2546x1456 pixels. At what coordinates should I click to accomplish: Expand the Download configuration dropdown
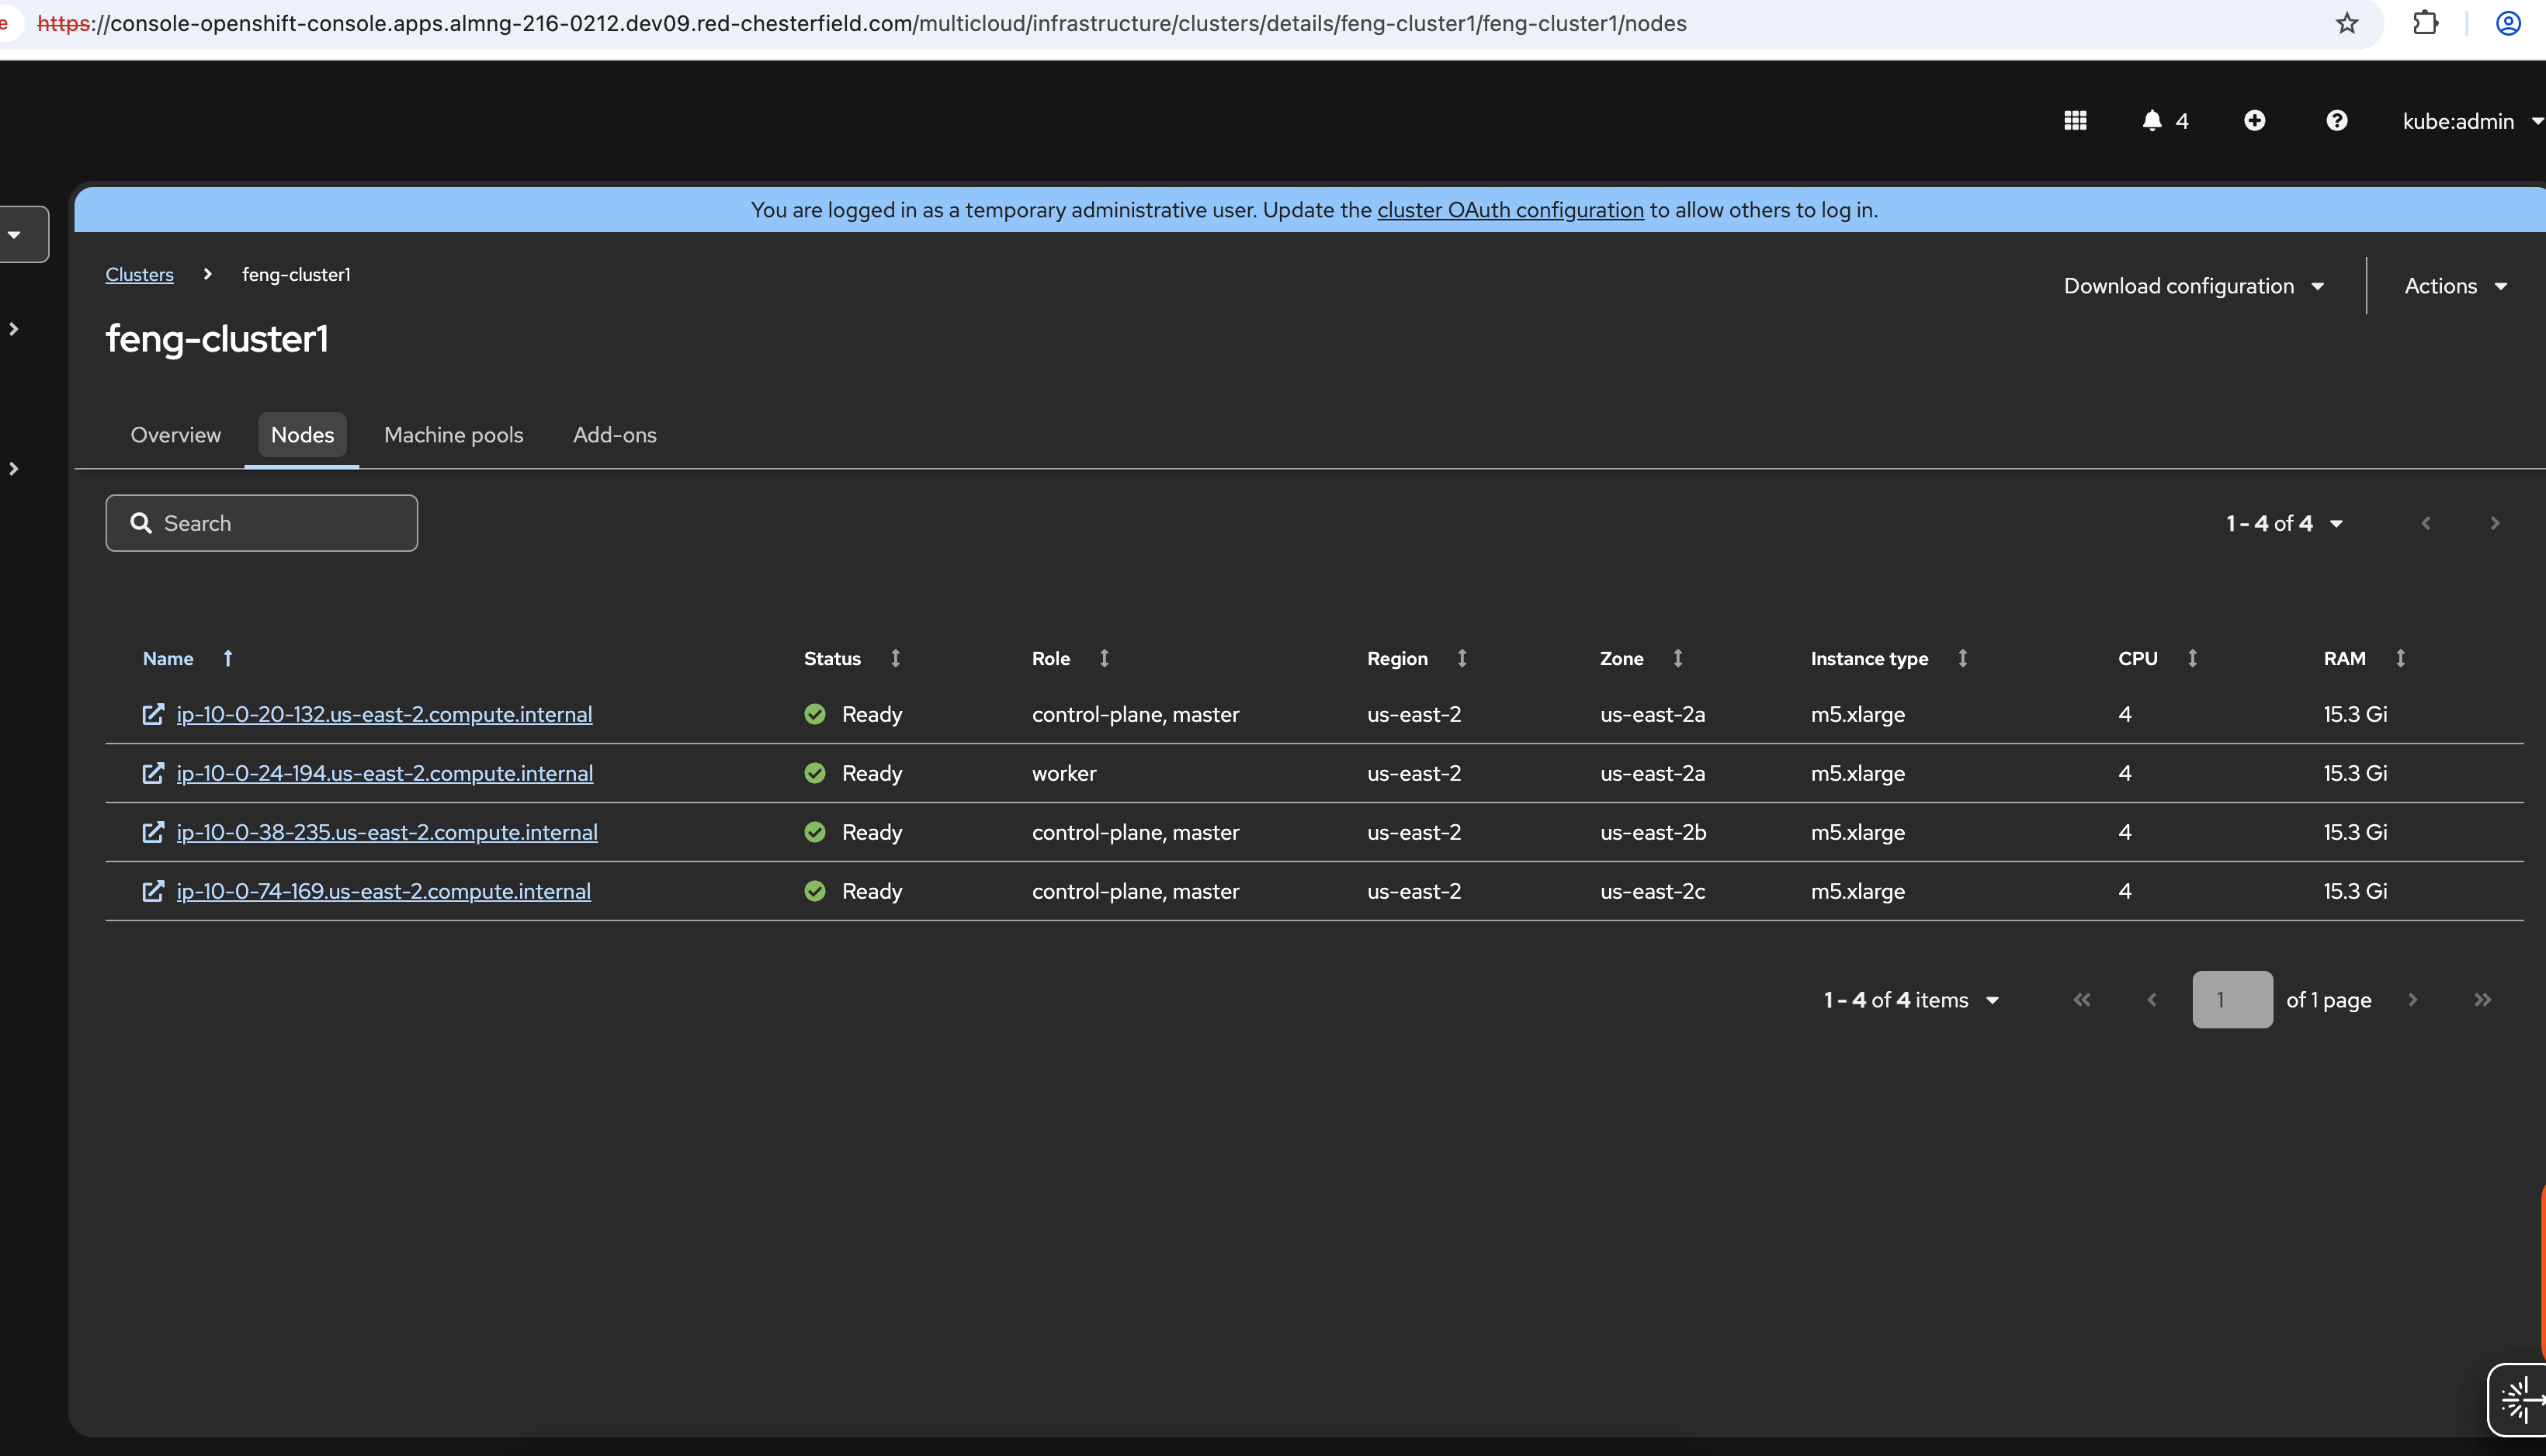tap(2193, 286)
